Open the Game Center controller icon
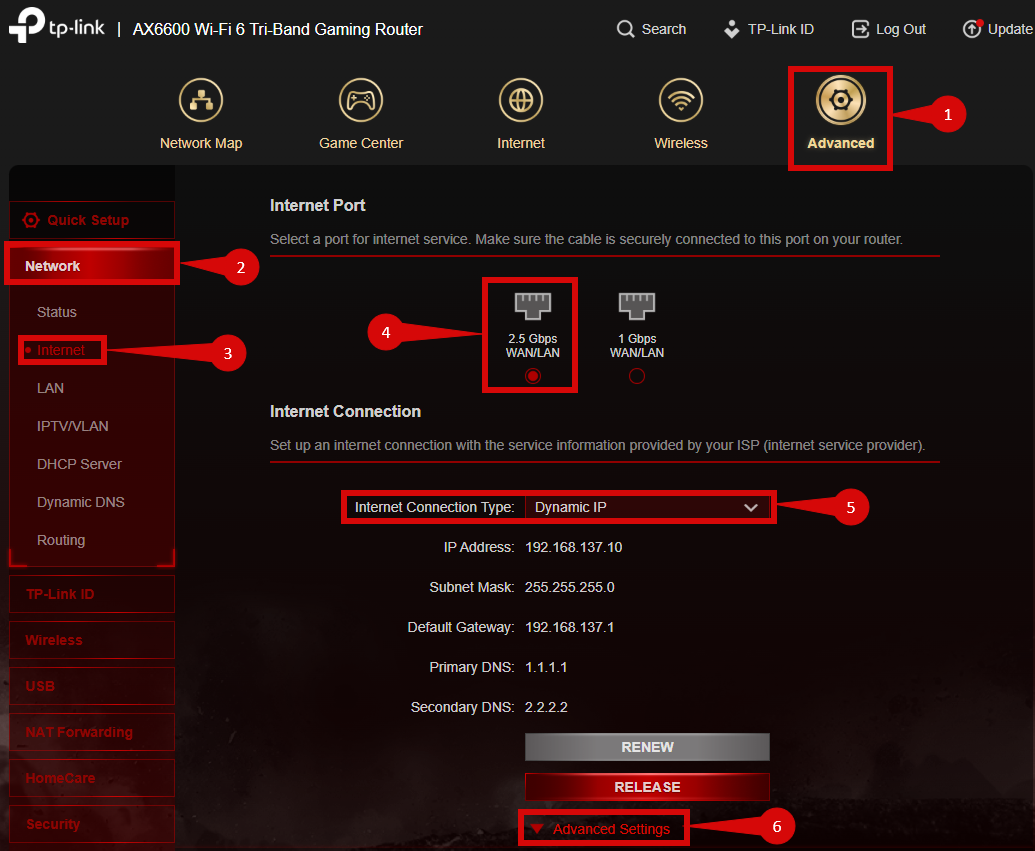1035x851 pixels. tap(360, 100)
